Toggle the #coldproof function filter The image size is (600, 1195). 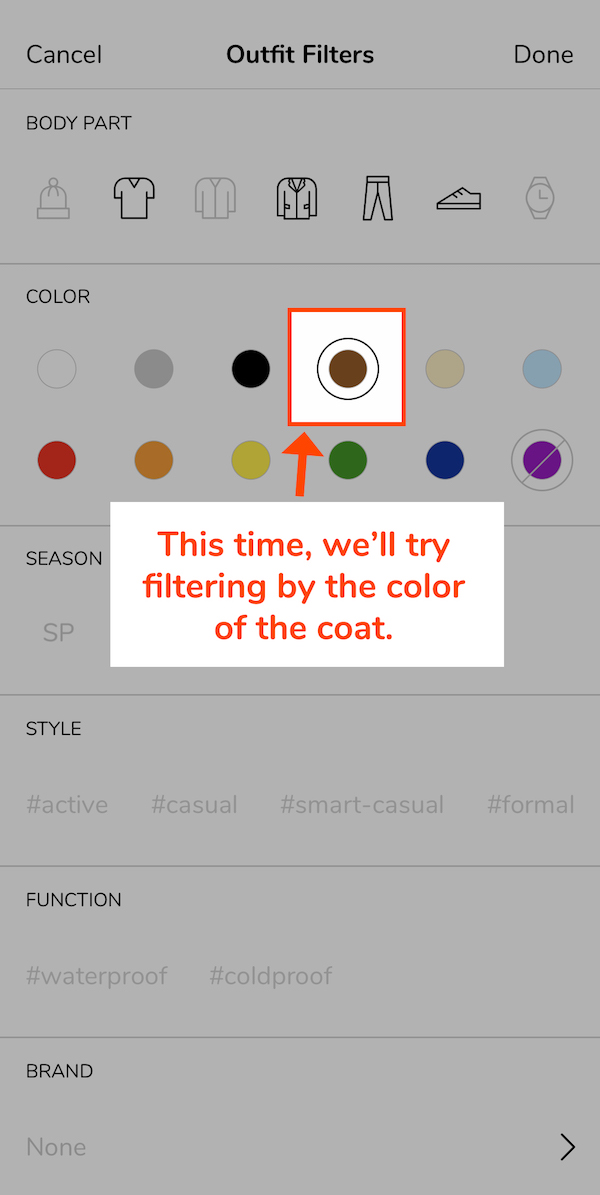[270, 975]
